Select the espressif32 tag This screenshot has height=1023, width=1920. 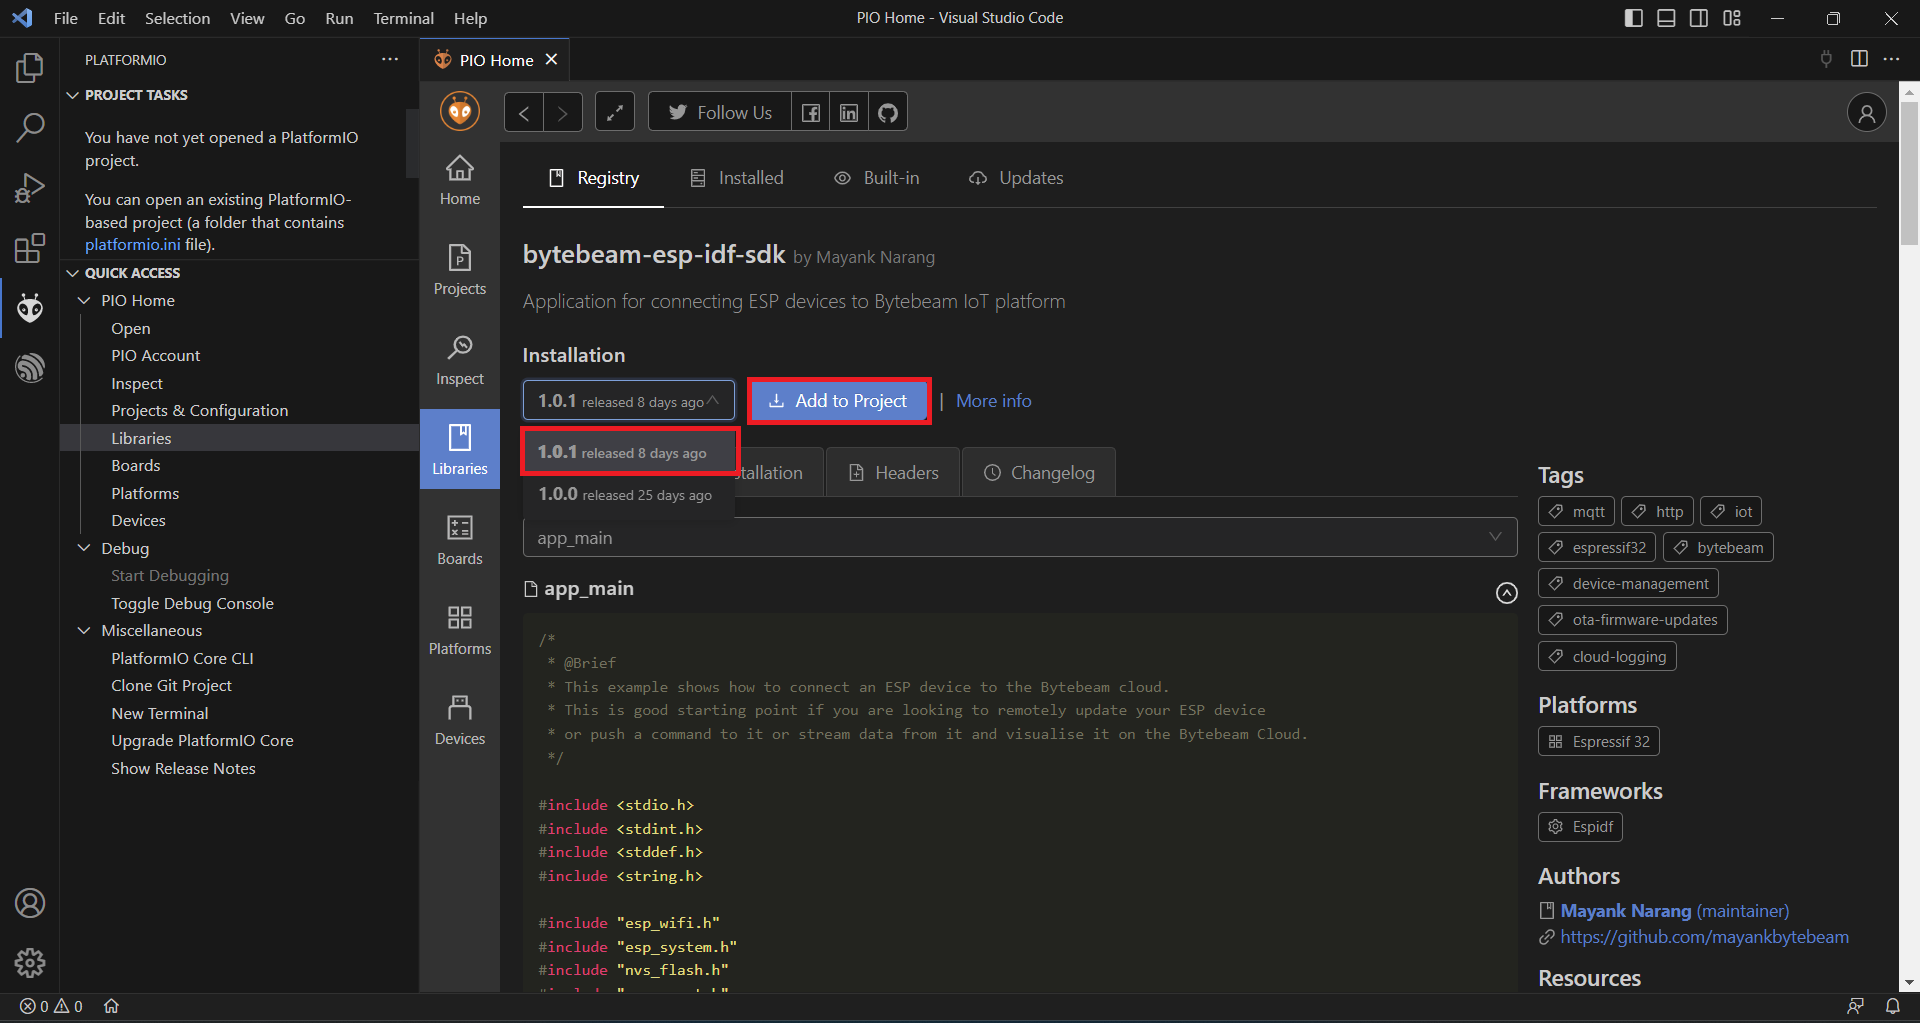[x=1597, y=548]
